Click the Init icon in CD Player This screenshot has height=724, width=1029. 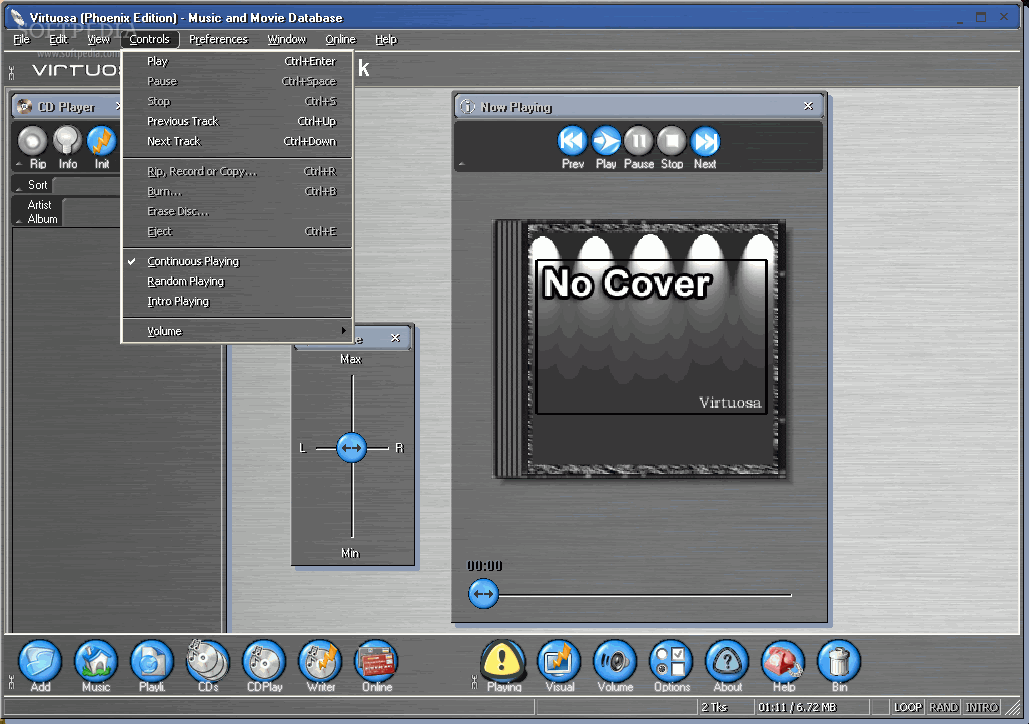coord(102,148)
